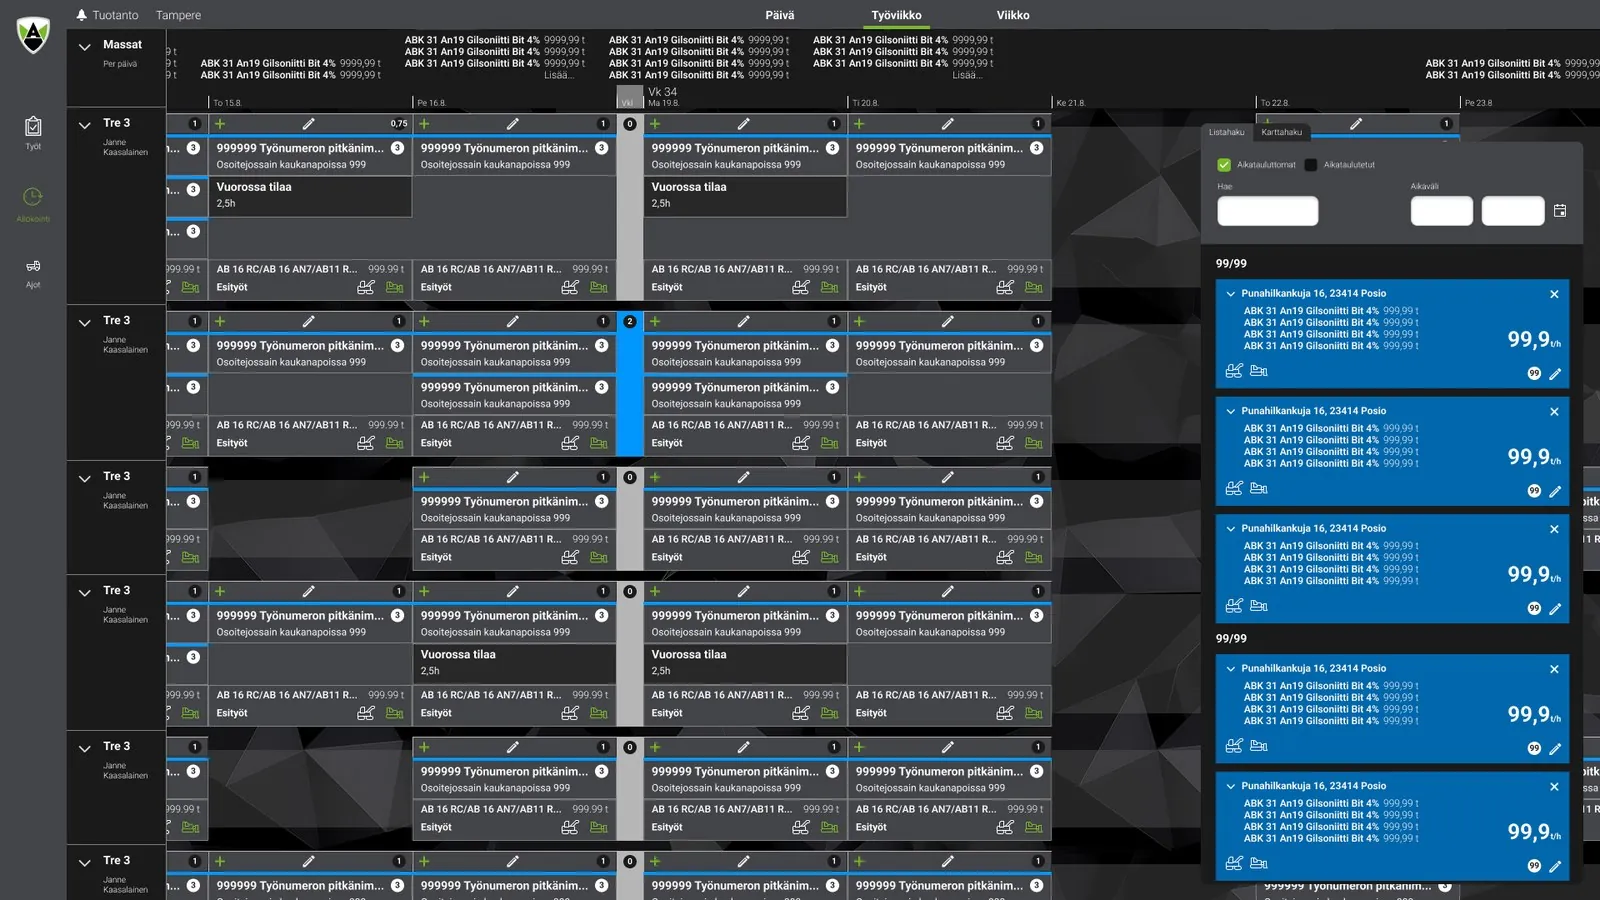
Task: Click Lisää... under the Ti 20.8. mass list
Action: [x=966, y=75]
